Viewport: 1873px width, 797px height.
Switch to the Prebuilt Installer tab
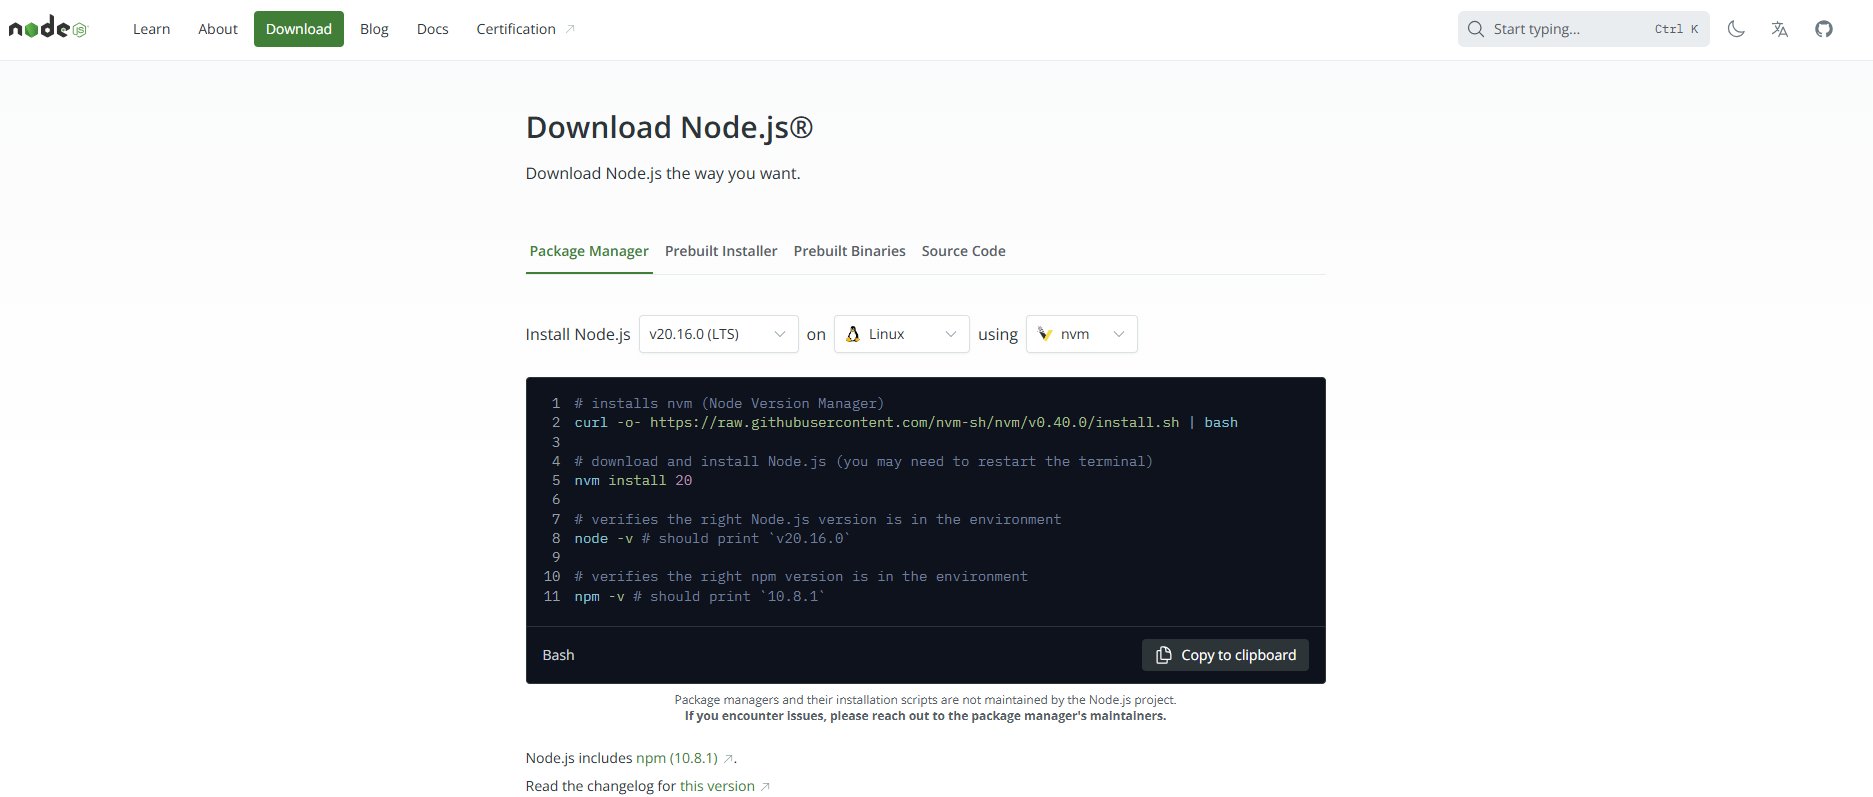click(721, 251)
